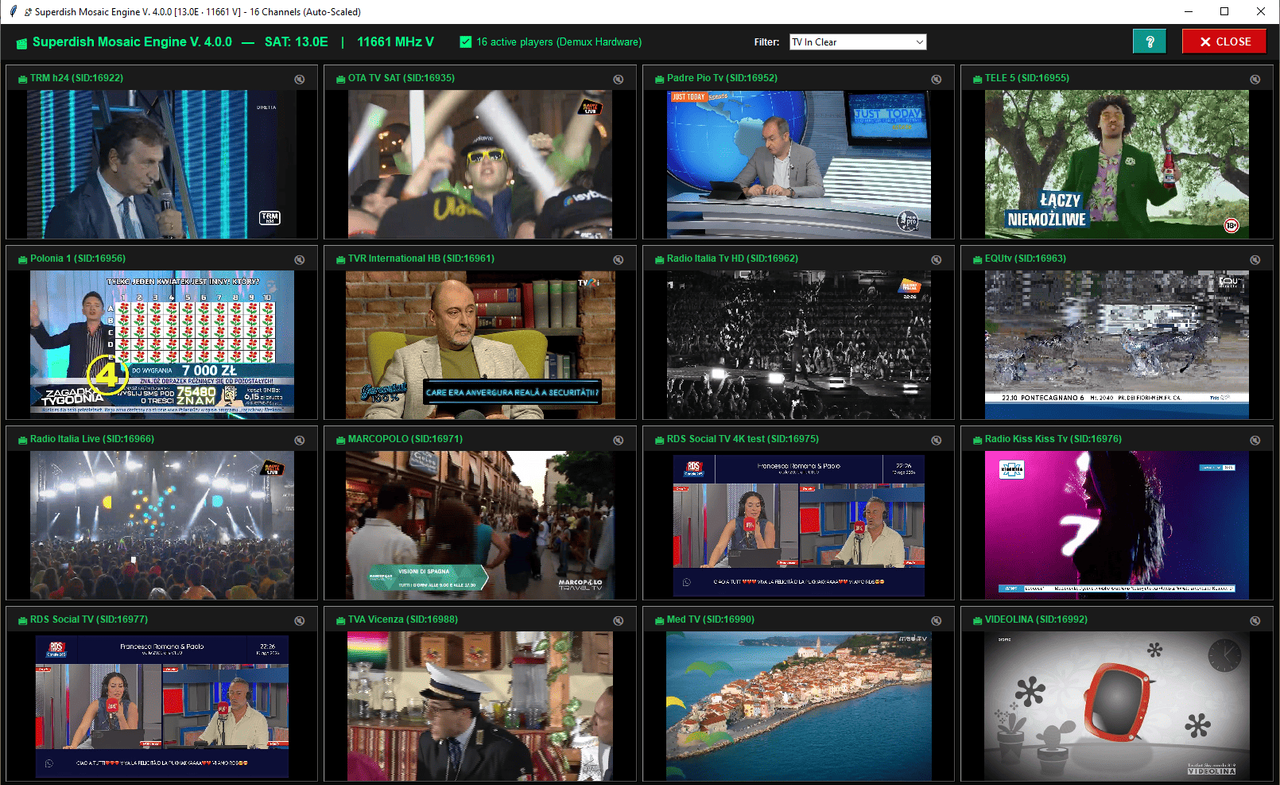Image resolution: width=1280 pixels, height=785 pixels.
Task: Select the OTA TV SAT video preview
Action: [x=480, y=164]
